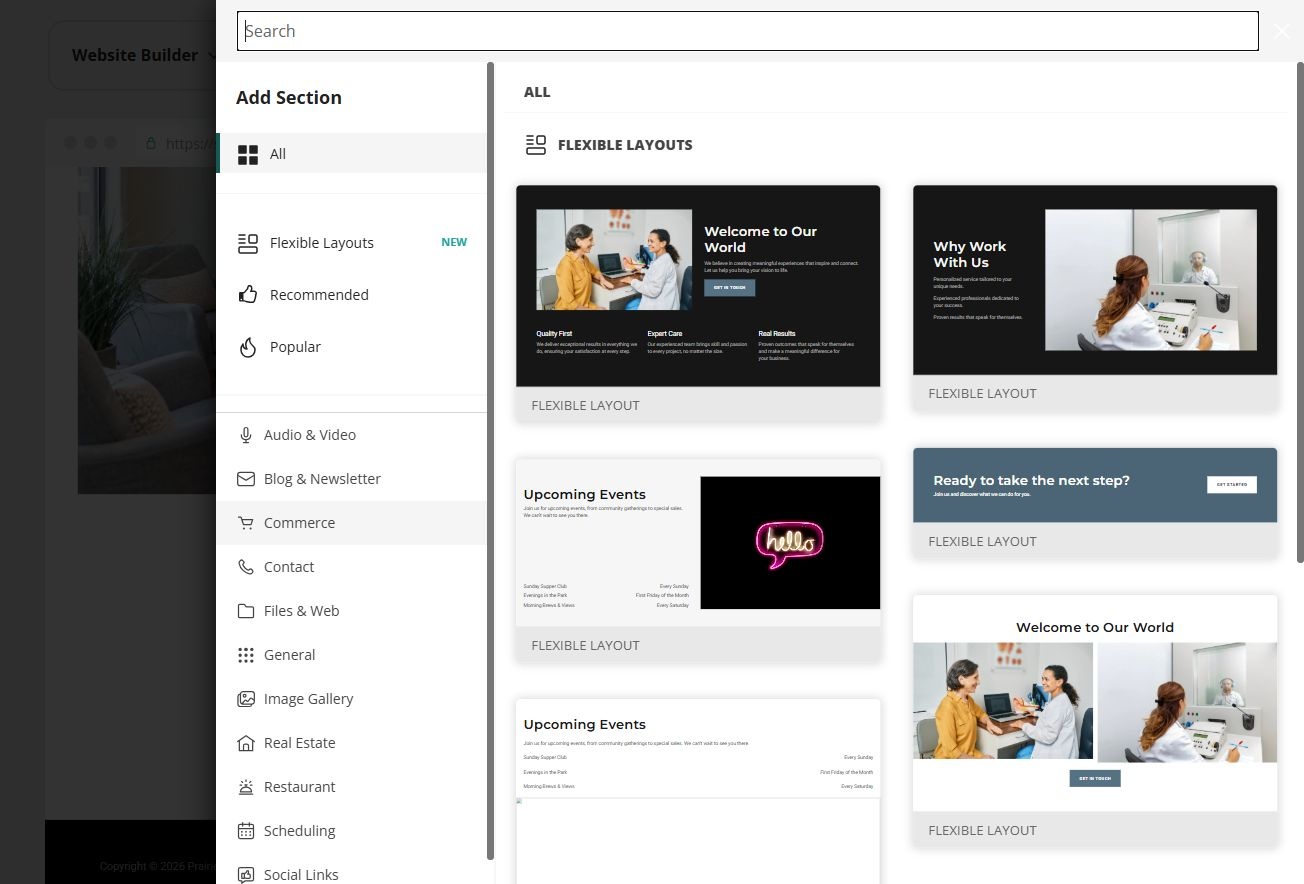Viewport: 1304px width, 884px height.
Task: Click the Scheduling calendar icon
Action: [x=246, y=831]
